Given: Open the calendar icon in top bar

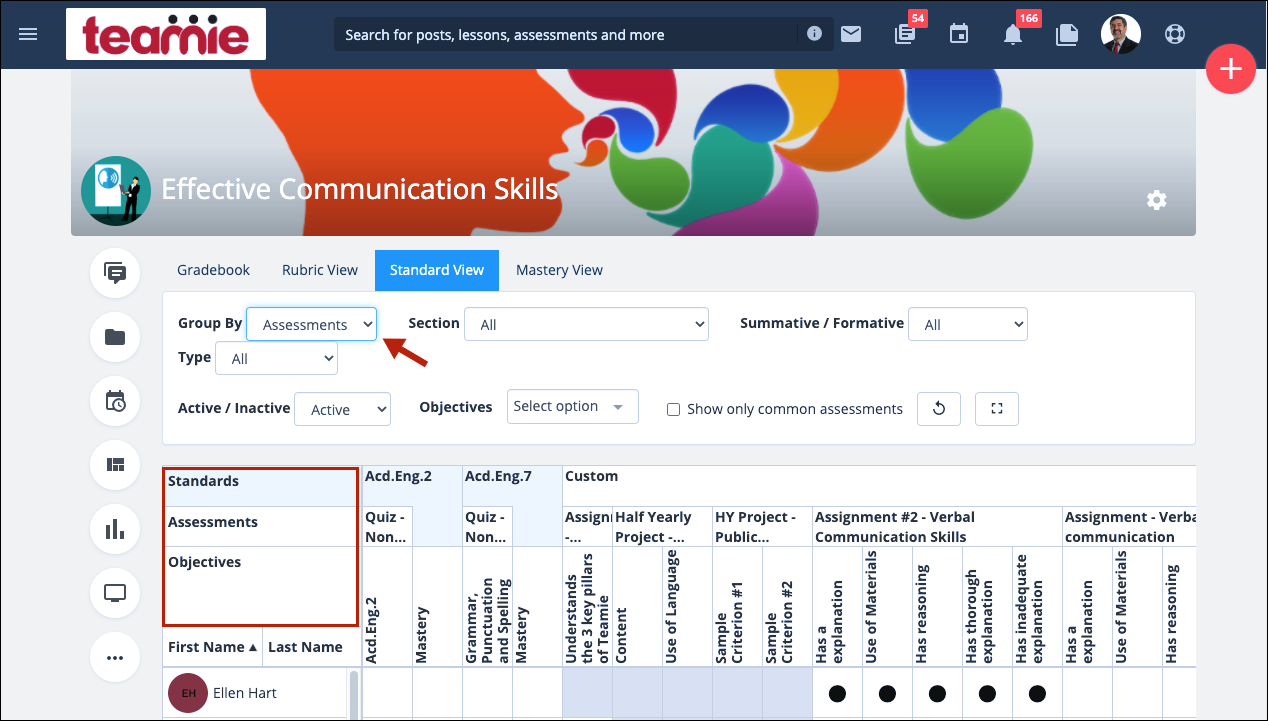Looking at the screenshot, I should click(x=959, y=34).
